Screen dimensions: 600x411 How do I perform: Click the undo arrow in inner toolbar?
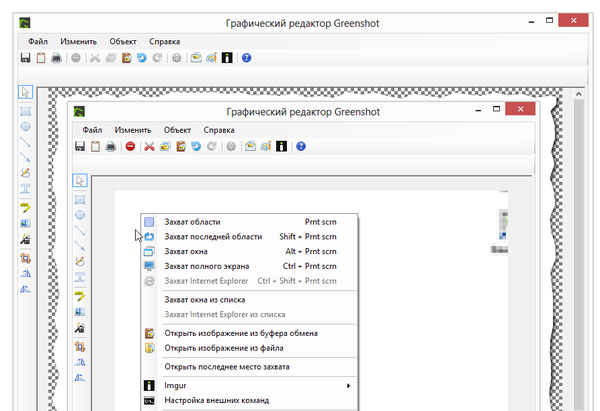click(x=196, y=146)
